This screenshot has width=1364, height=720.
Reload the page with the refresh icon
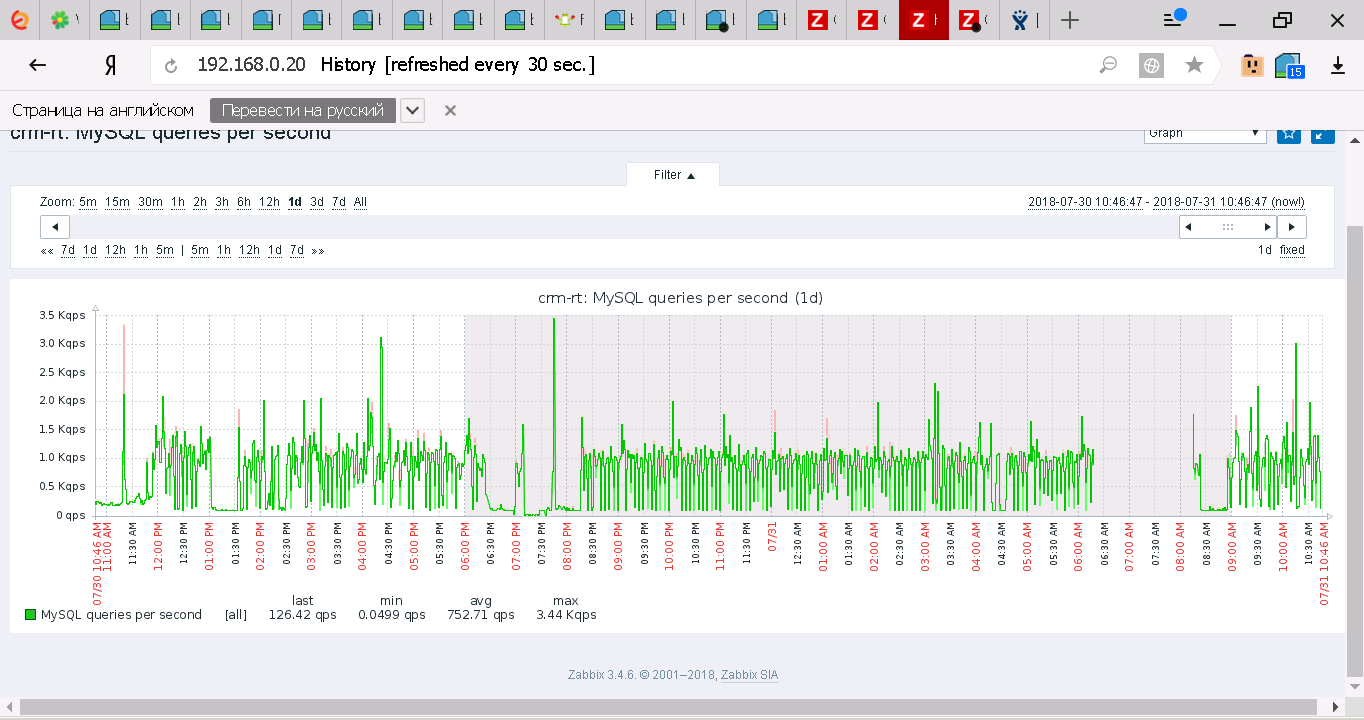tap(171, 66)
